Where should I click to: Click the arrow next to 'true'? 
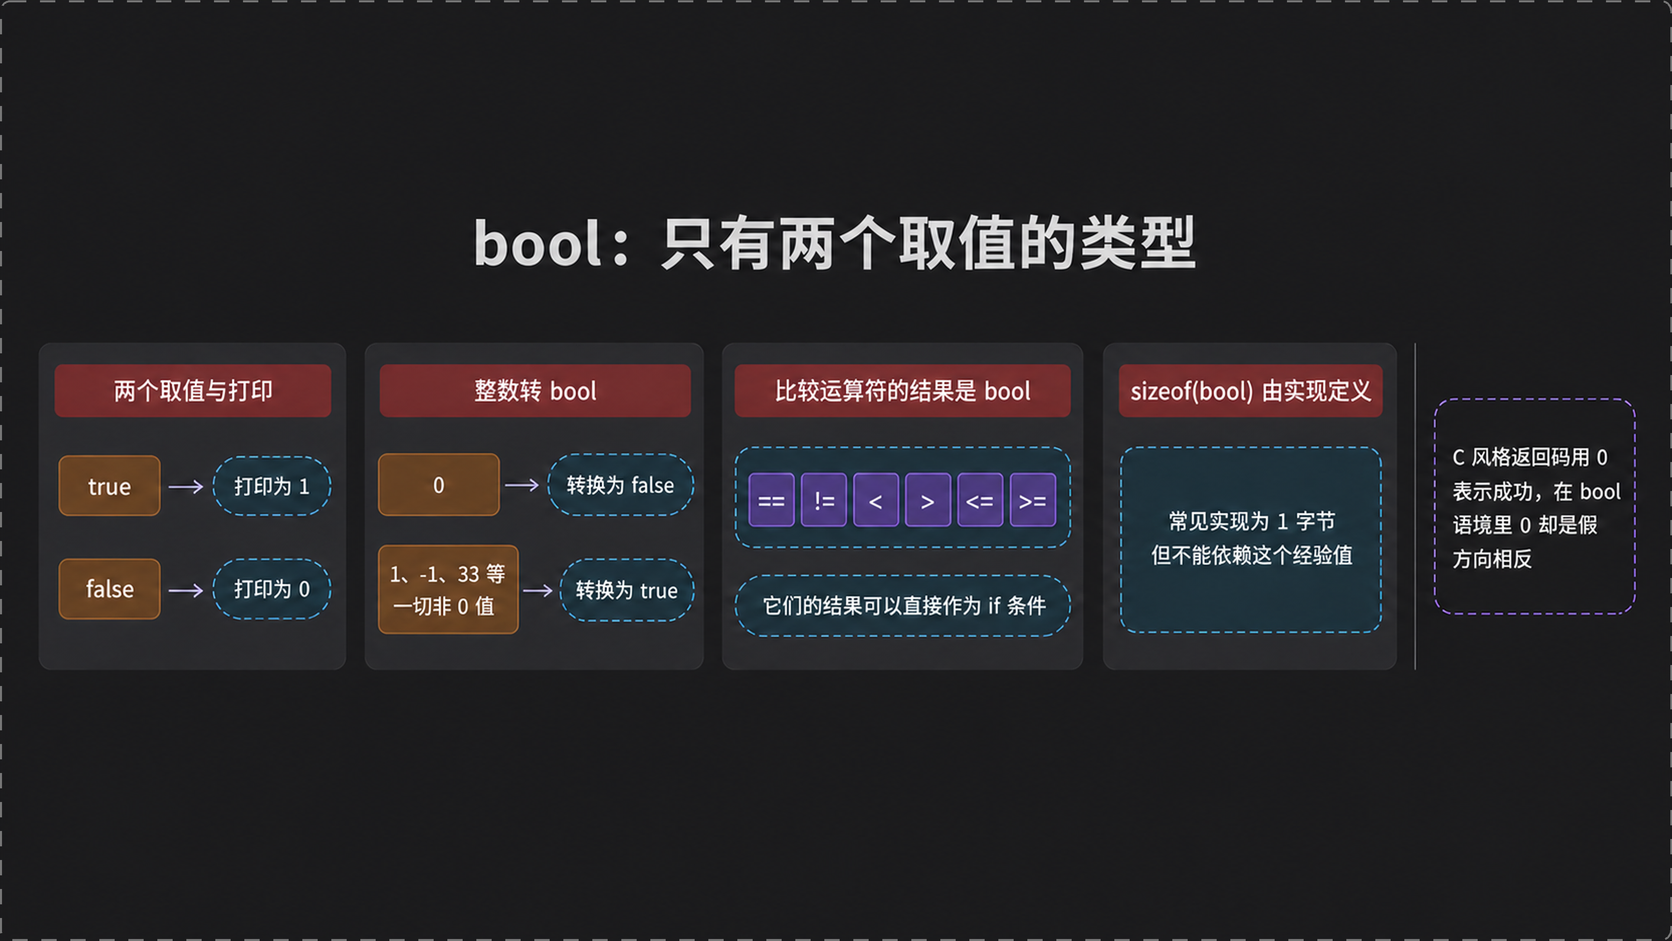(x=186, y=487)
